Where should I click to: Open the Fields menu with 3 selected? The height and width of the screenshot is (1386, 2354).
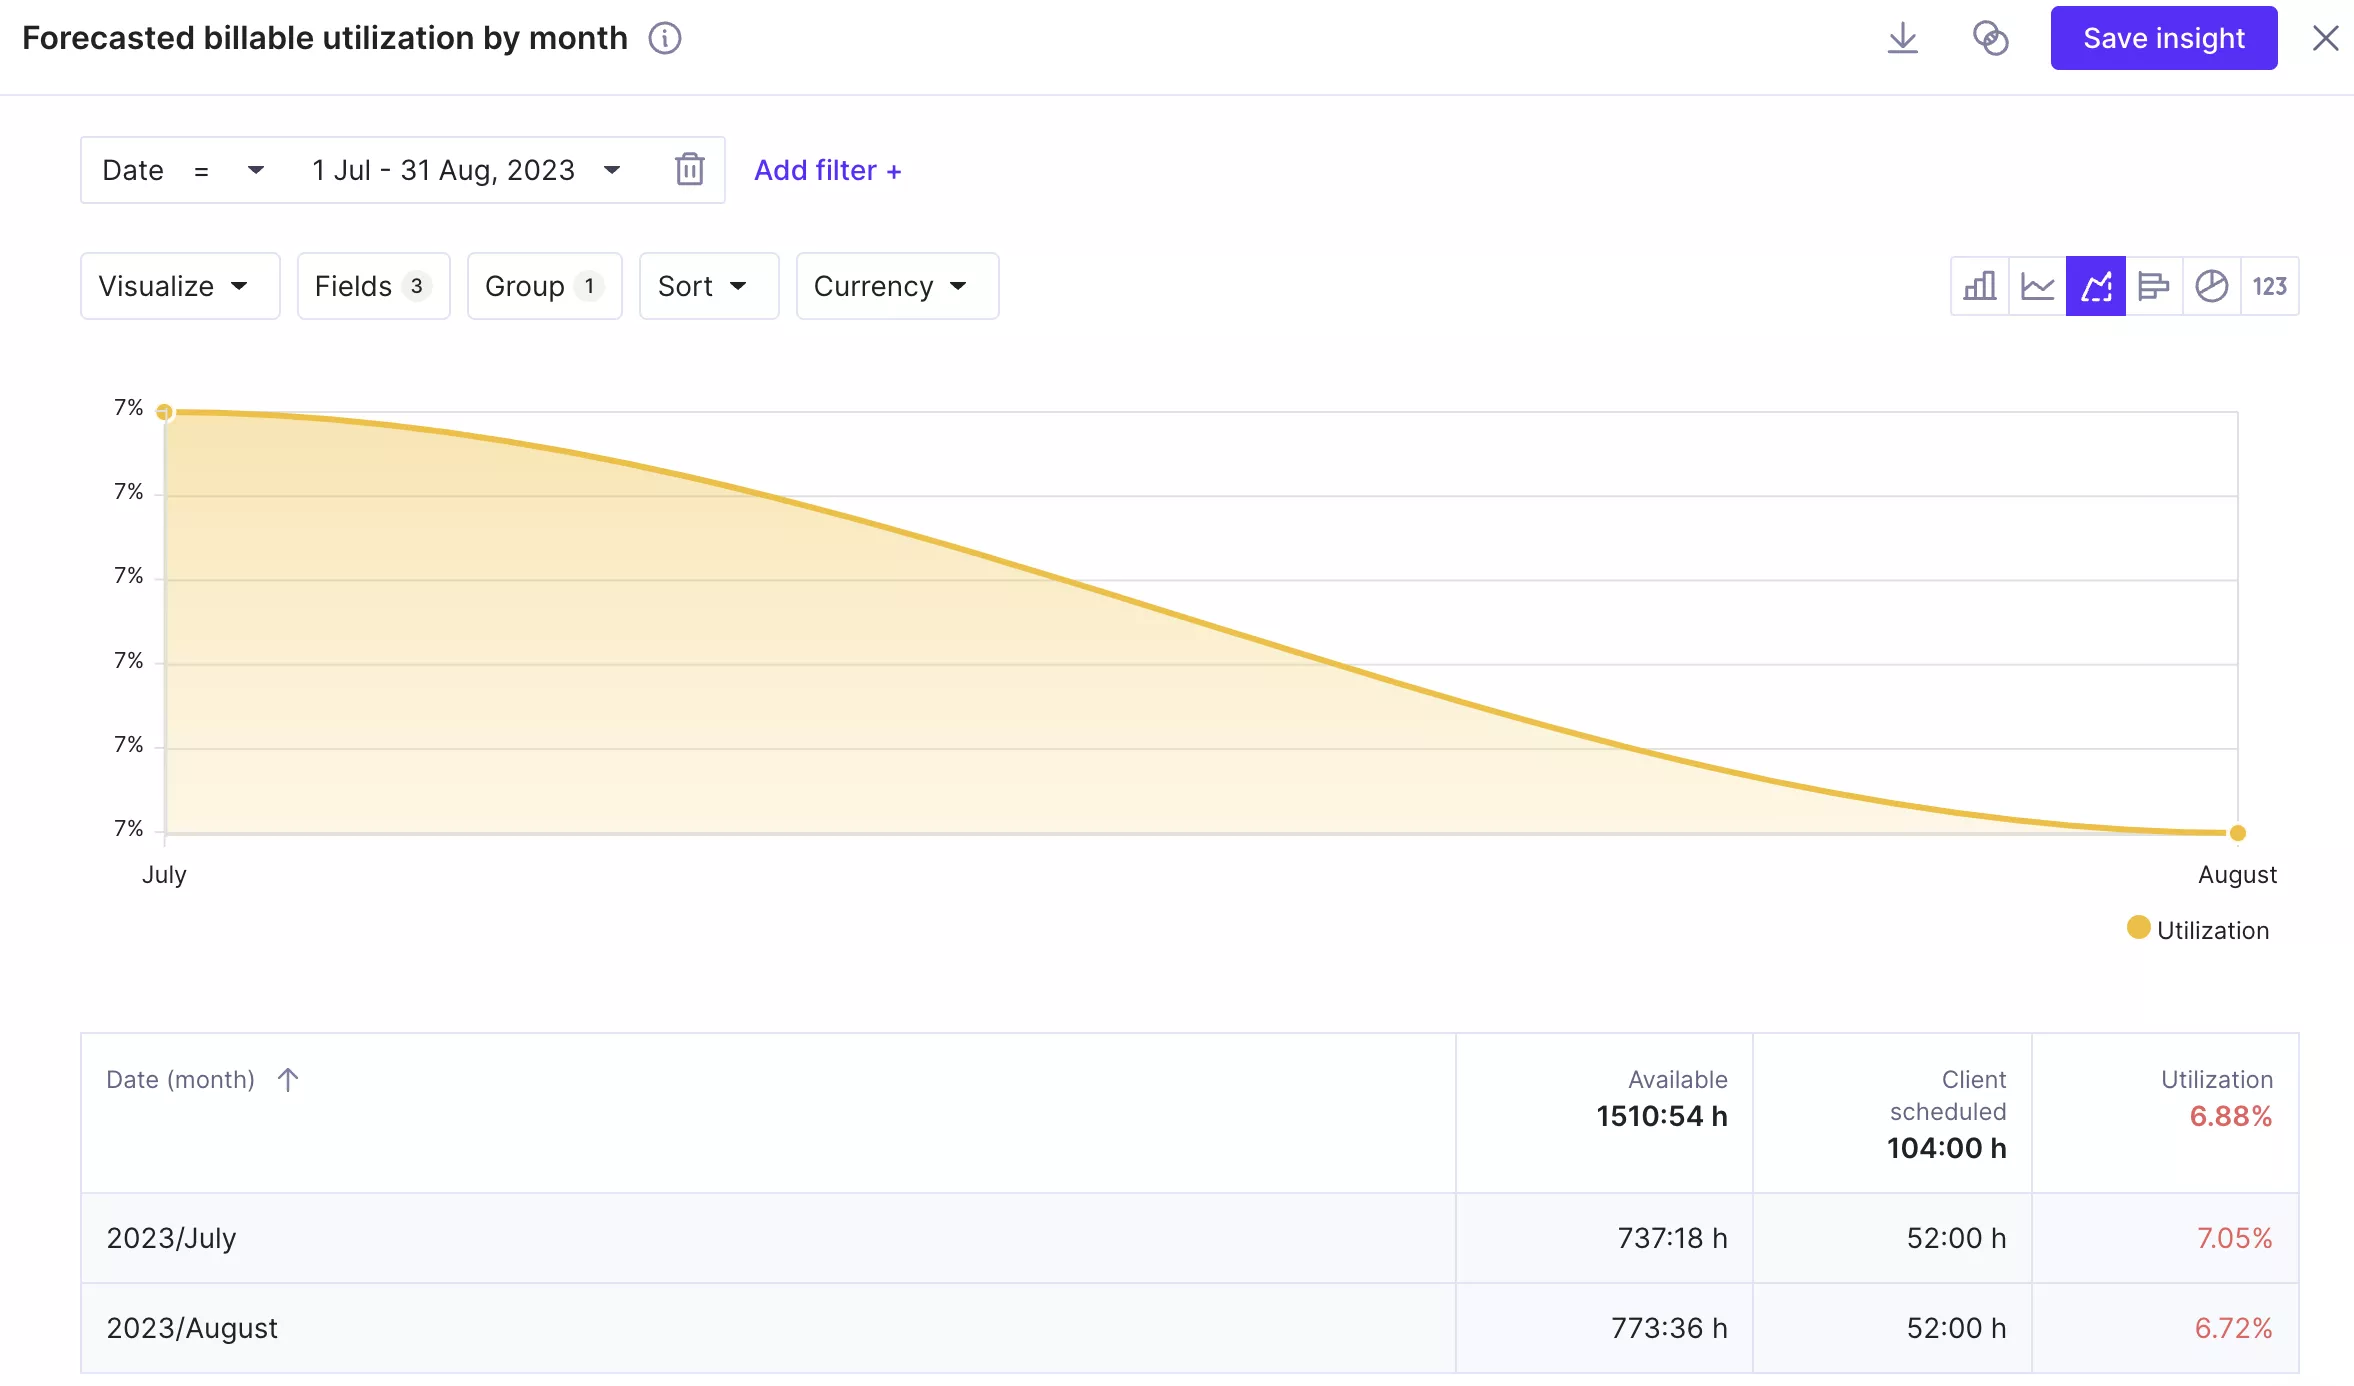(x=373, y=287)
